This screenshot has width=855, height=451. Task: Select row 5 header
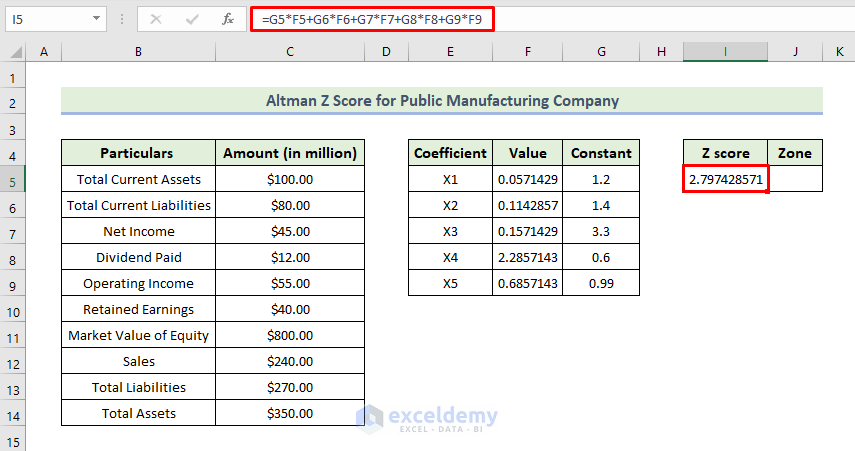tap(11, 179)
